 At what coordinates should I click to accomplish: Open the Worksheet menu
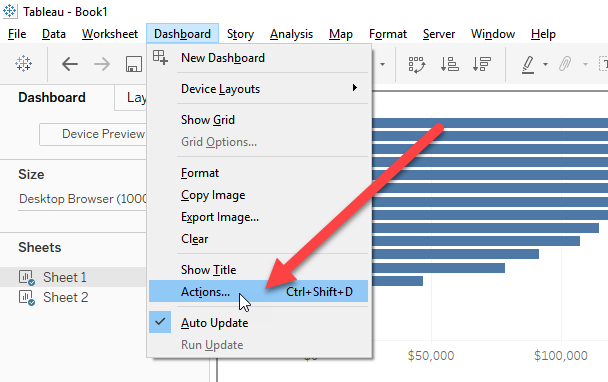pyautogui.click(x=110, y=34)
